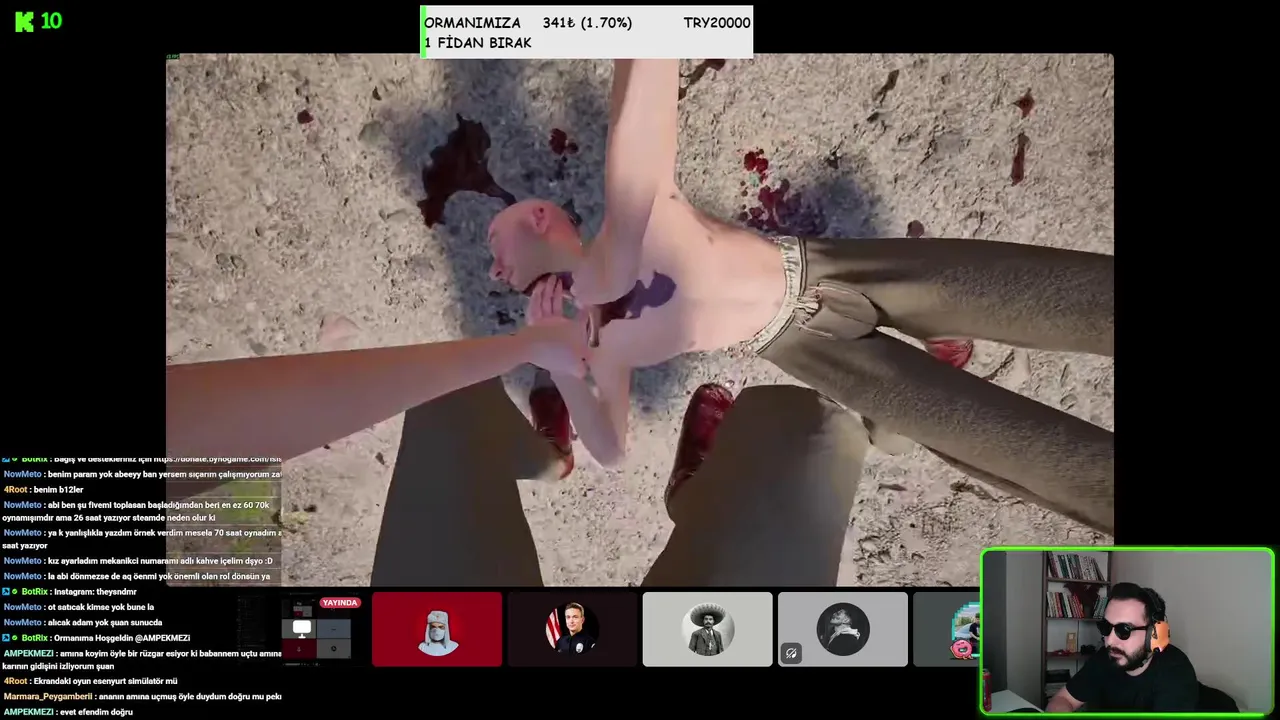Click 4Root username on 'benim b12ler' message

(15, 490)
